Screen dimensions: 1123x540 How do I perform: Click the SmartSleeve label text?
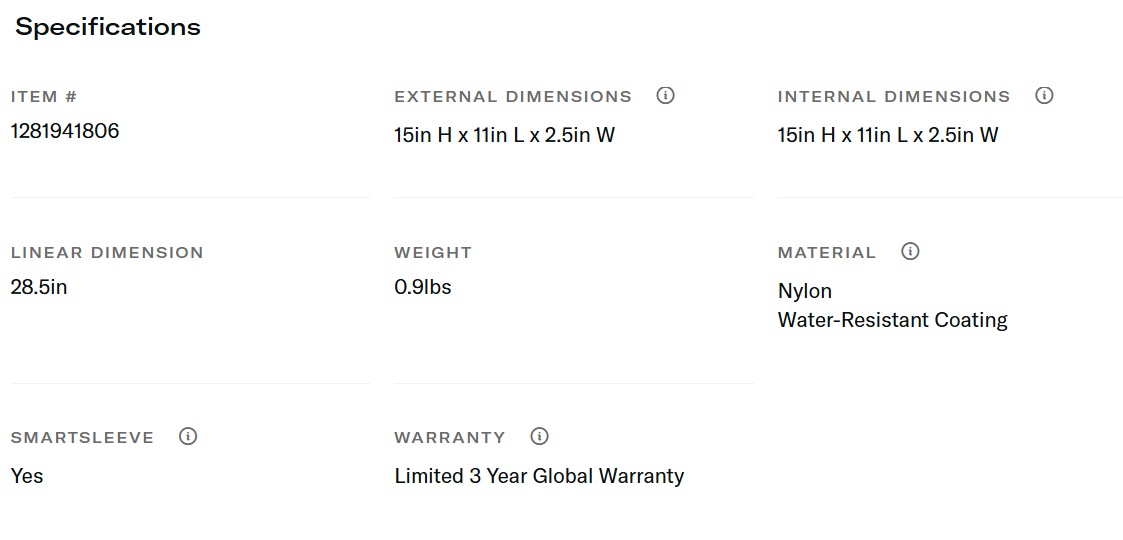82,438
